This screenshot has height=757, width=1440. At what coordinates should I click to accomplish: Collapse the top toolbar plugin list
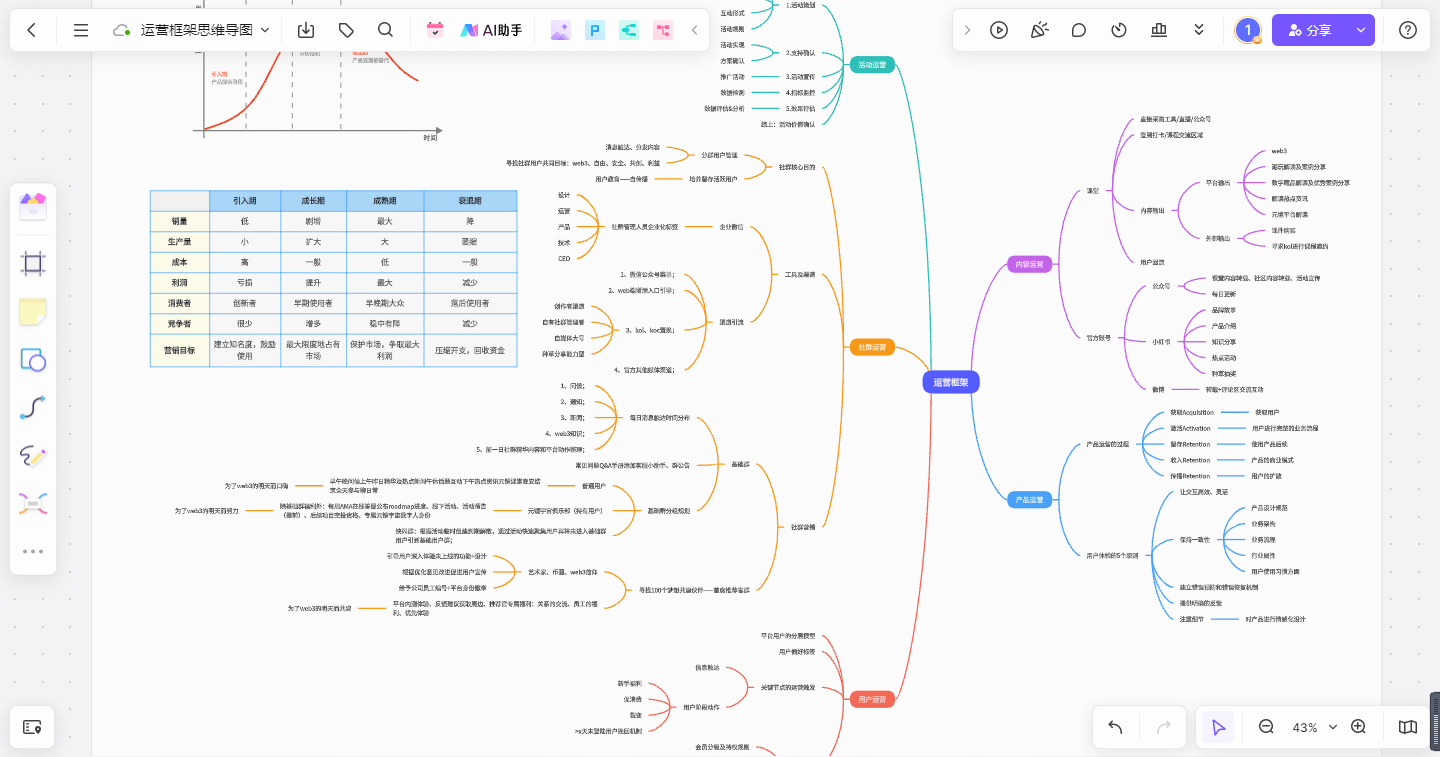point(695,30)
